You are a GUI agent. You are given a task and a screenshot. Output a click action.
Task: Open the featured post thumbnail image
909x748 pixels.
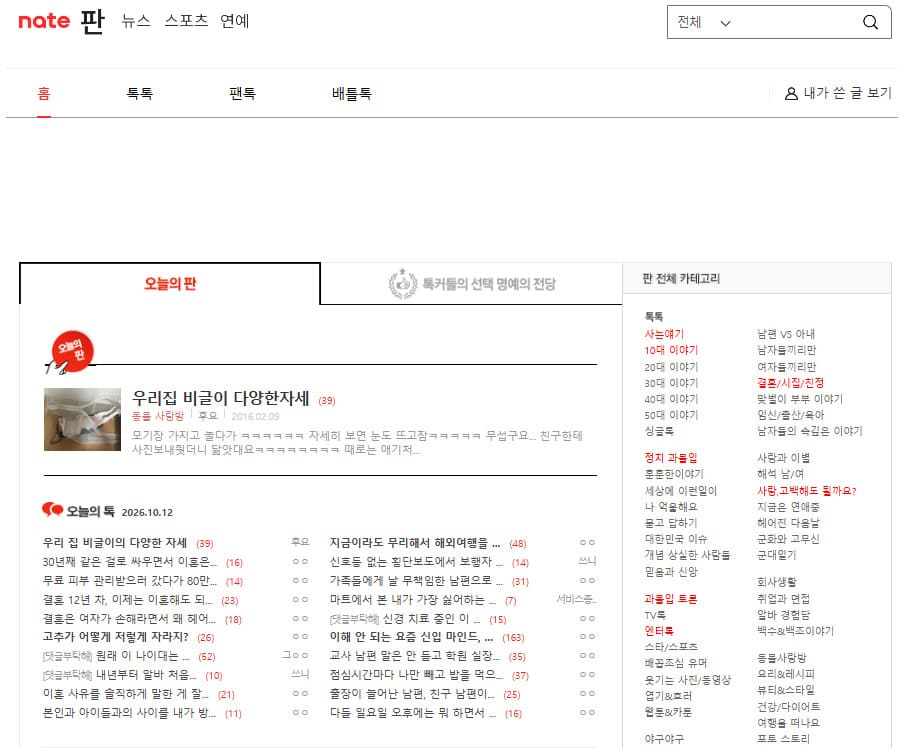[x=82, y=419]
